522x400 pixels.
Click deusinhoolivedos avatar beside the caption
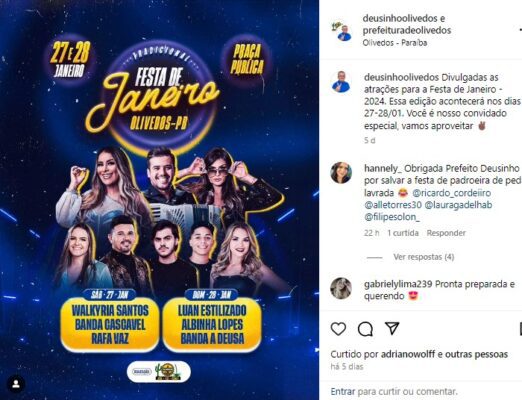341,82
